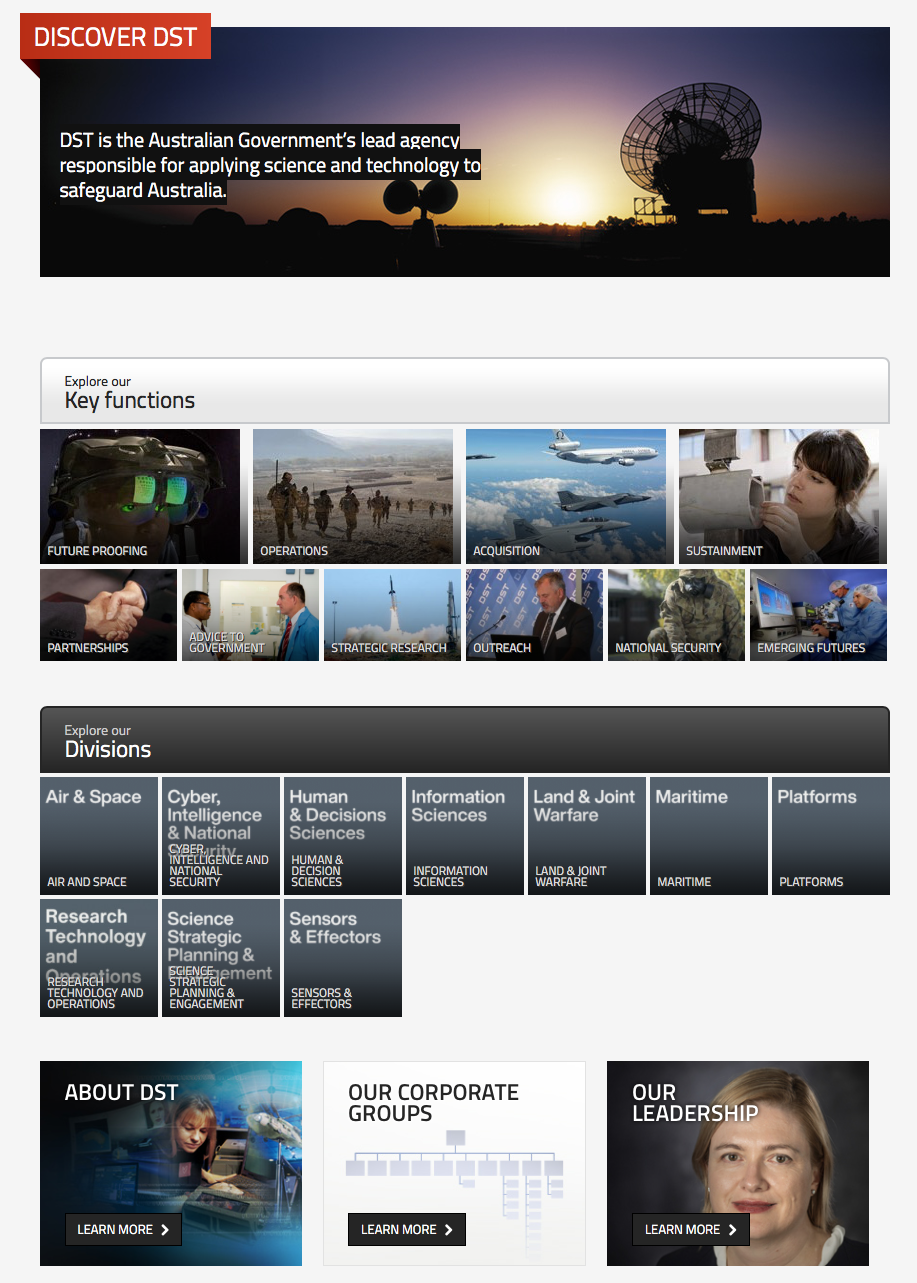Click Learn More under About DST
Screen dimensions: 917x1283
tap(123, 1229)
